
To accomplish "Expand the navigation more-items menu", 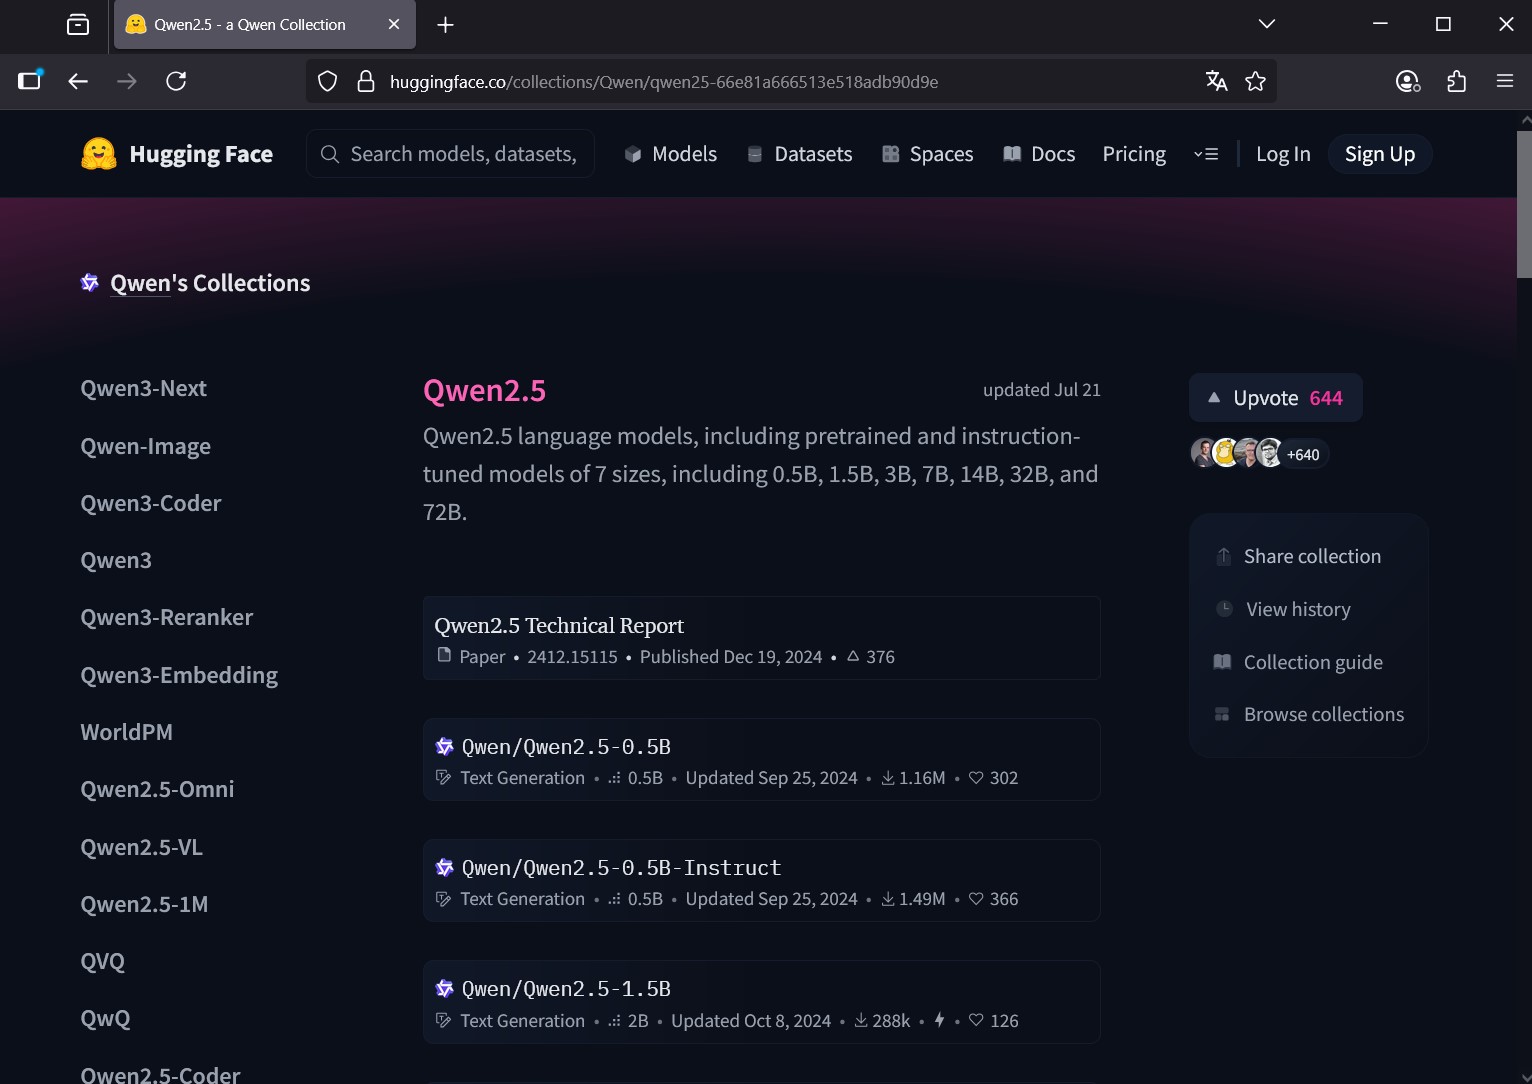I will coord(1206,154).
